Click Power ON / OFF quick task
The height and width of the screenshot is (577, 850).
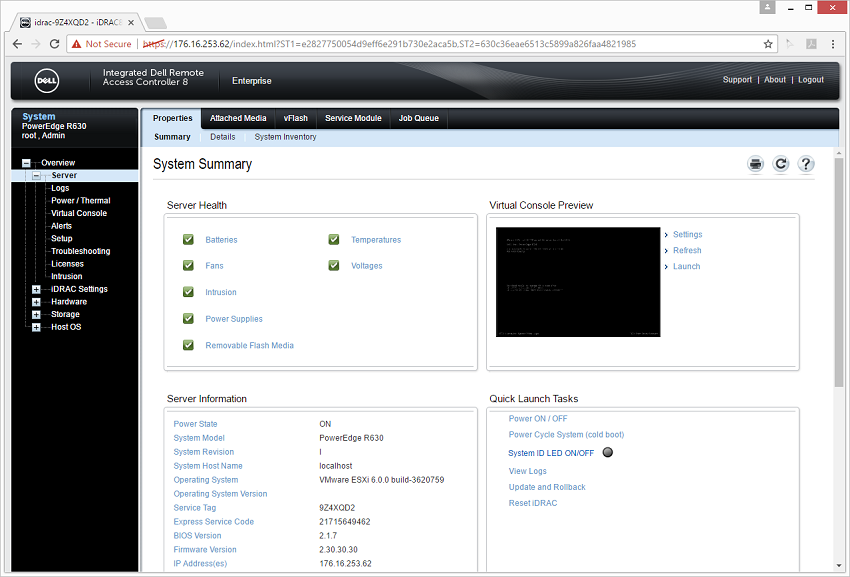pyautogui.click(x=538, y=419)
